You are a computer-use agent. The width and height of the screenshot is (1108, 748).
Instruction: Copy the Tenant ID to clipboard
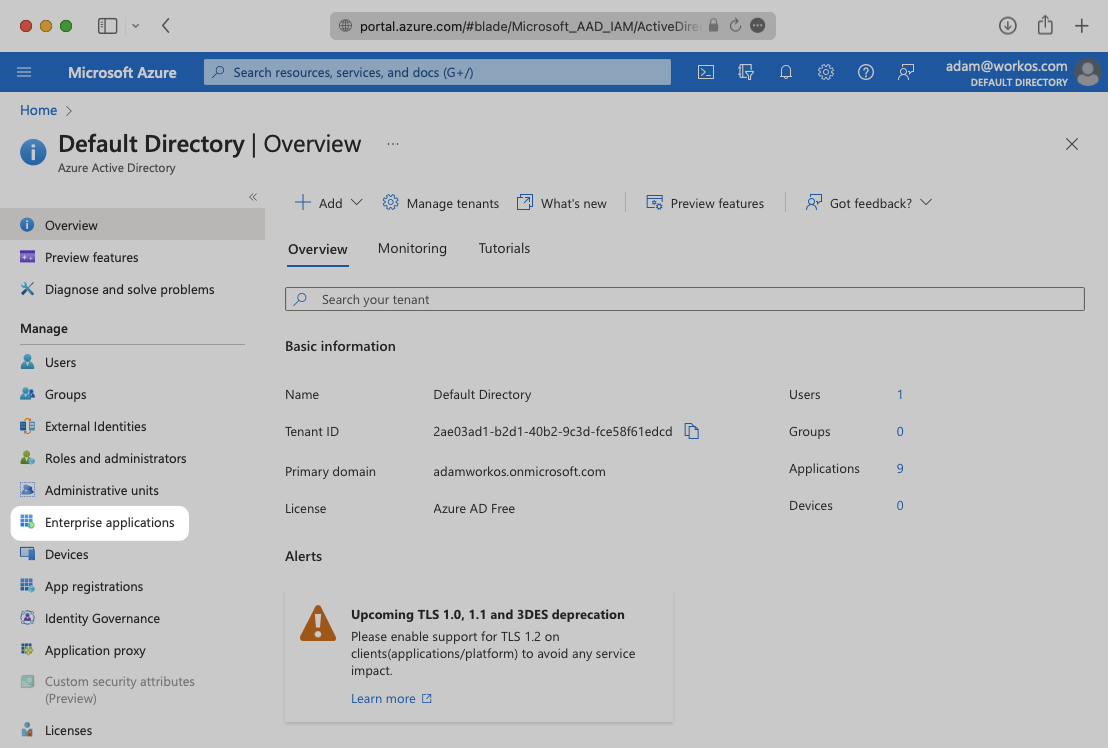click(x=692, y=431)
